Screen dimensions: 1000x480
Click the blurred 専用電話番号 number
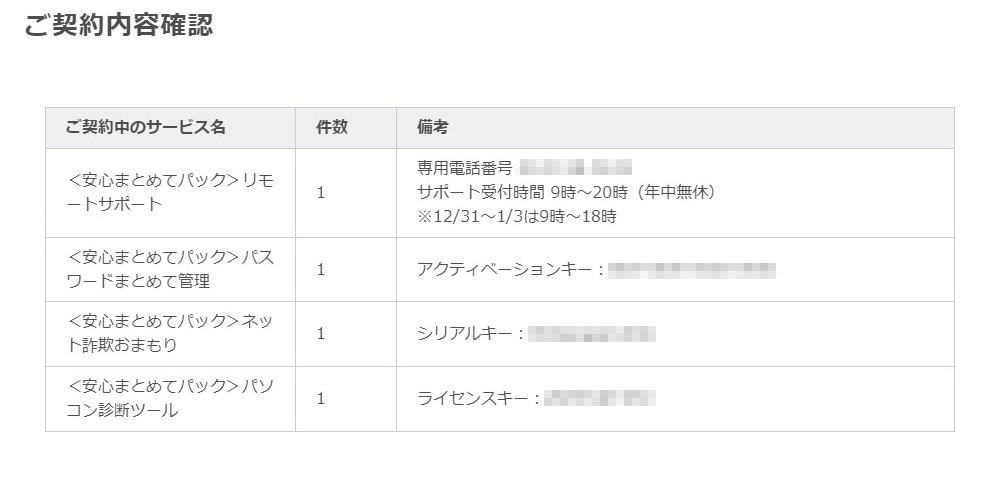tap(575, 168)
